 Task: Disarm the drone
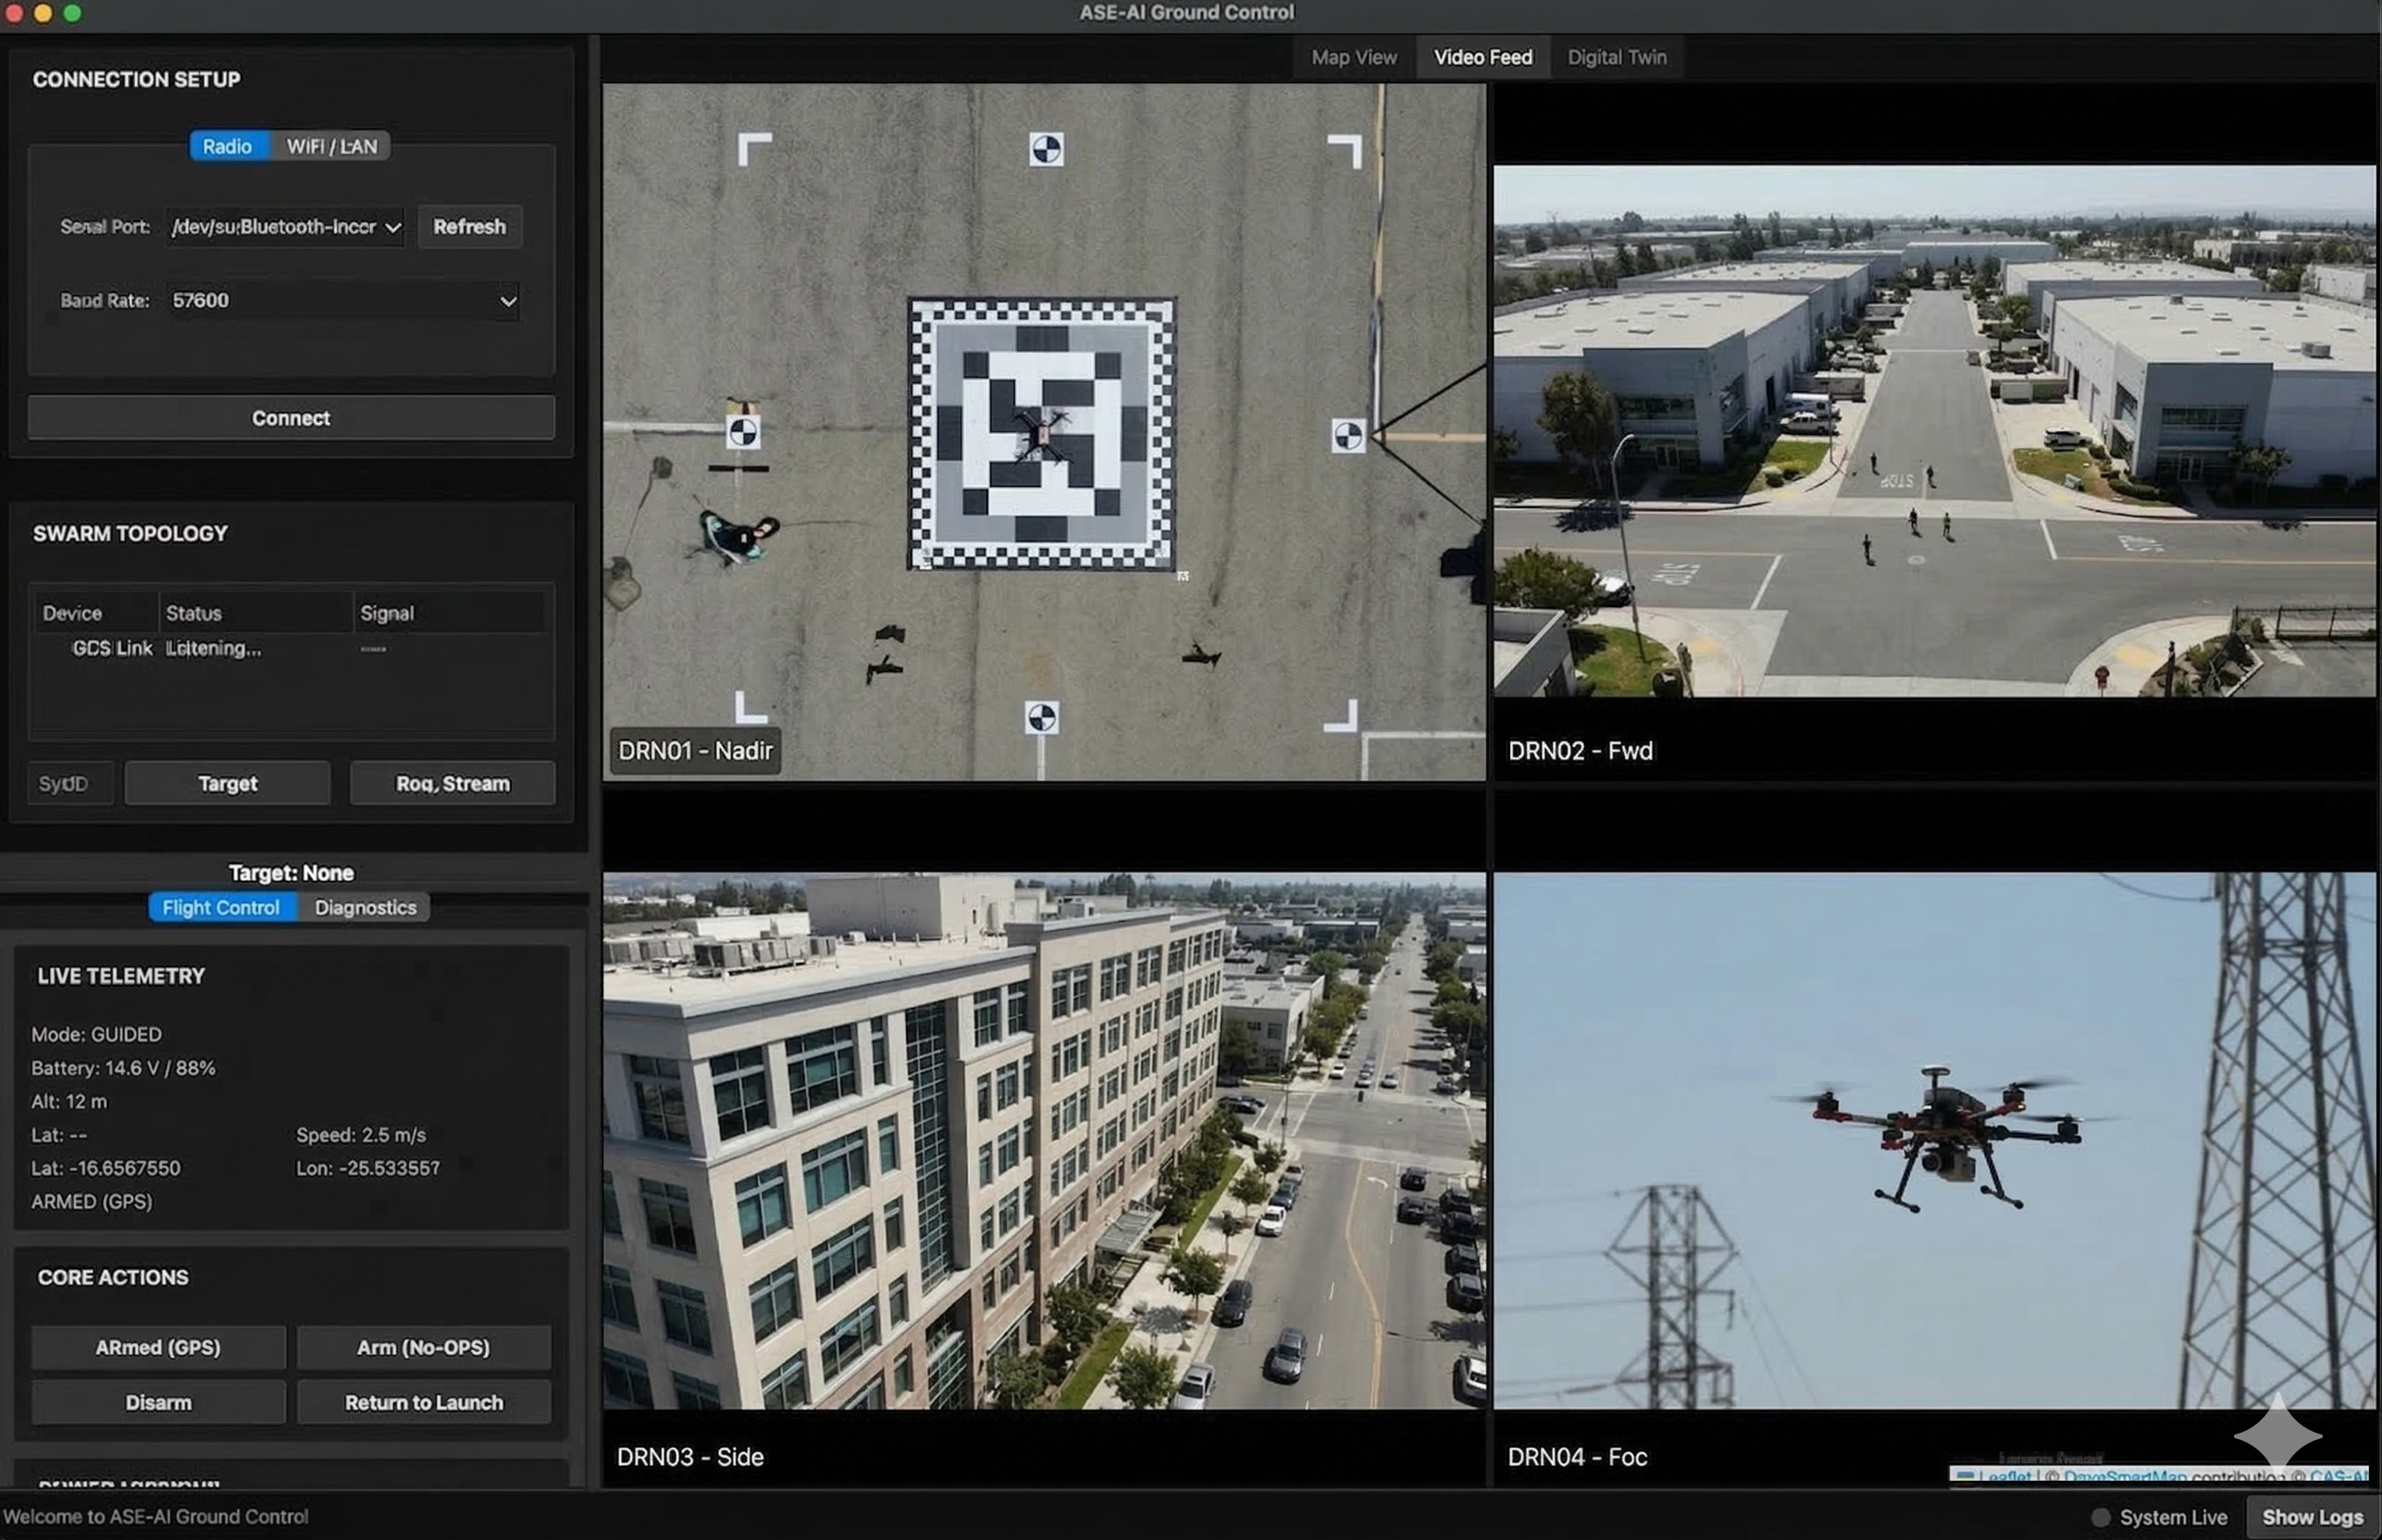coord(157,1402)
